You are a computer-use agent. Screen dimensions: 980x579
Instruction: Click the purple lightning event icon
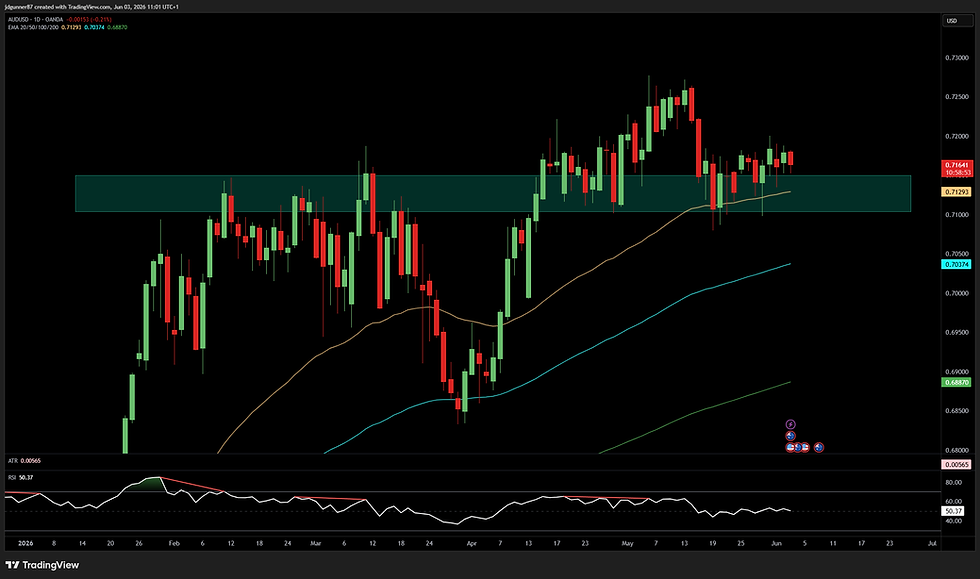[790, 425]
